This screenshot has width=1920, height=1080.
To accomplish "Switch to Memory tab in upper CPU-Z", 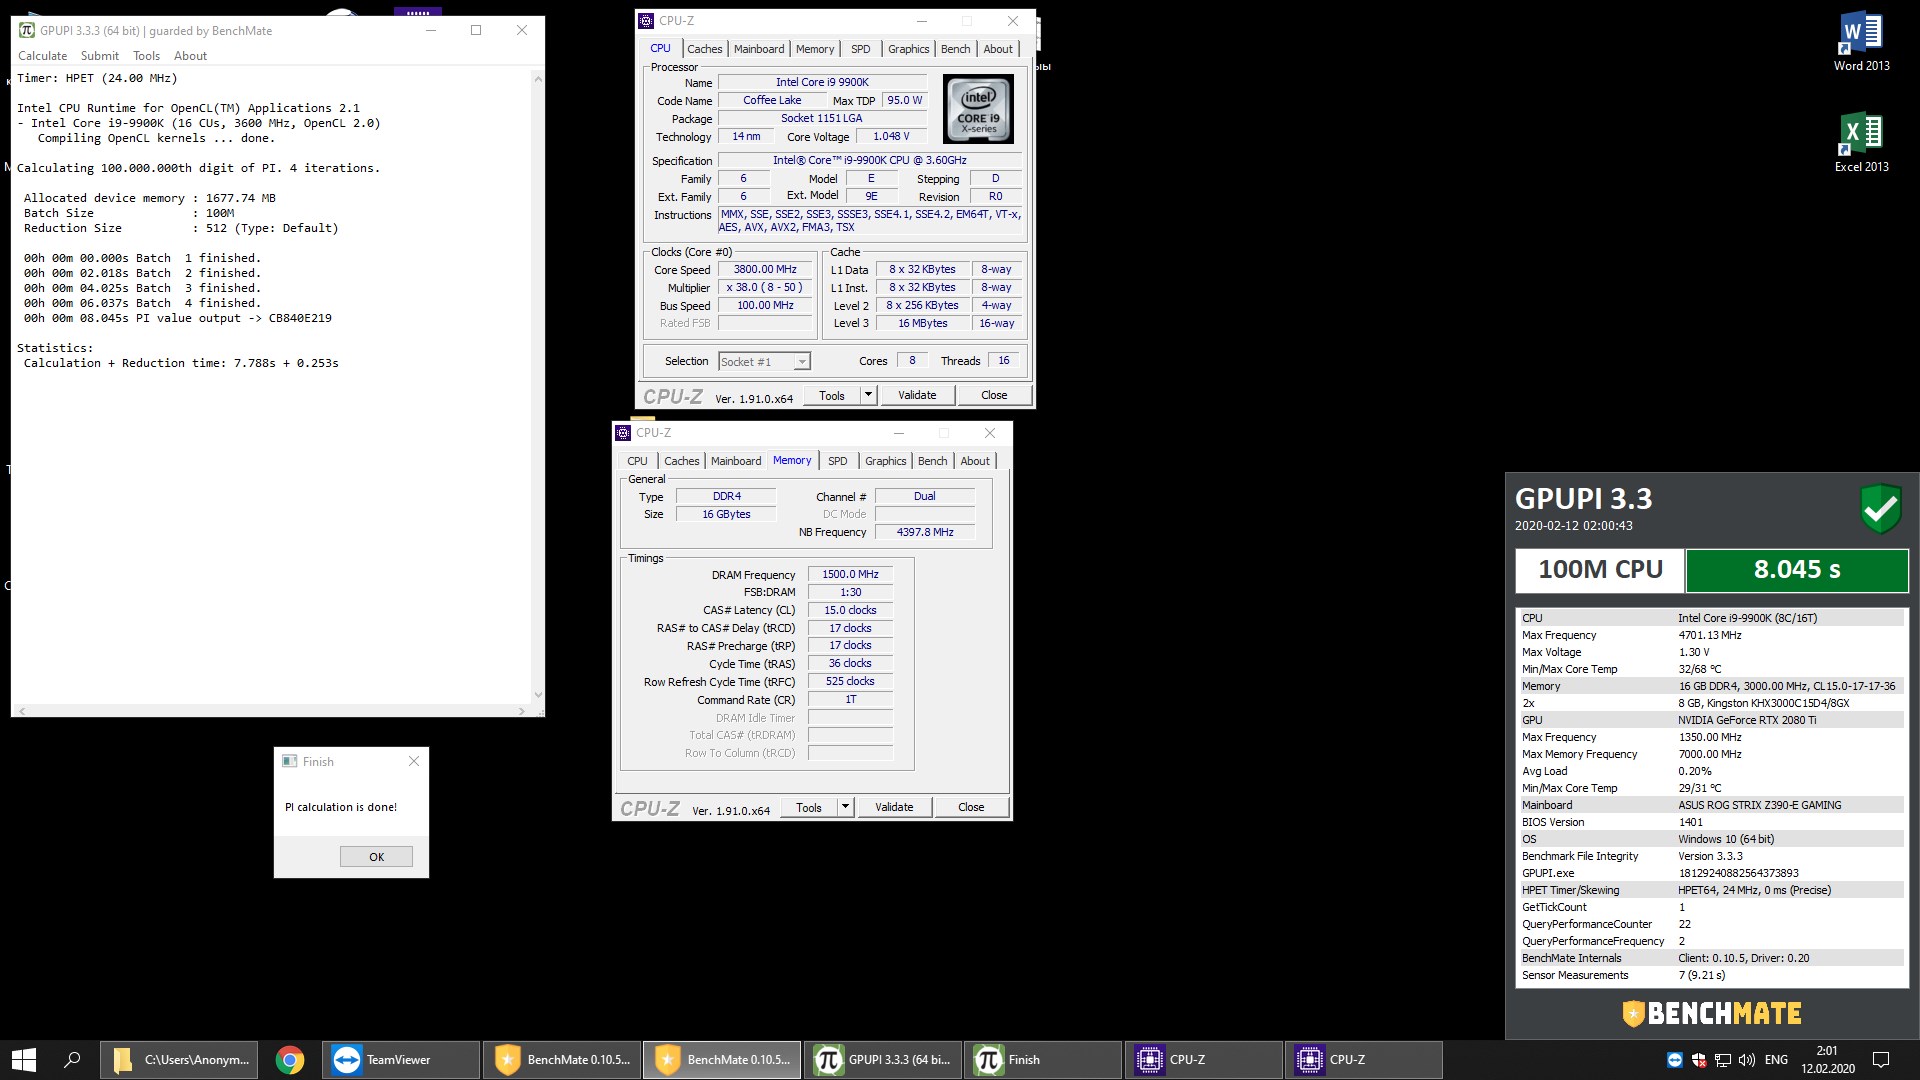I will tap(815, 49).
